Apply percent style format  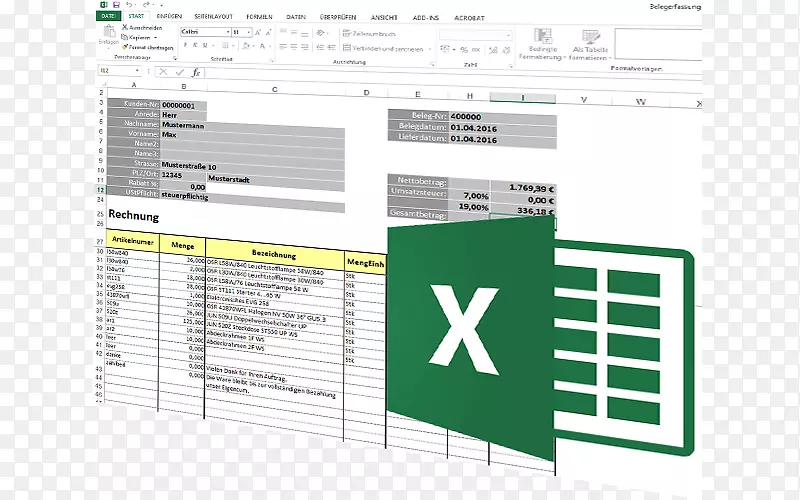click(x=464, y=49)
